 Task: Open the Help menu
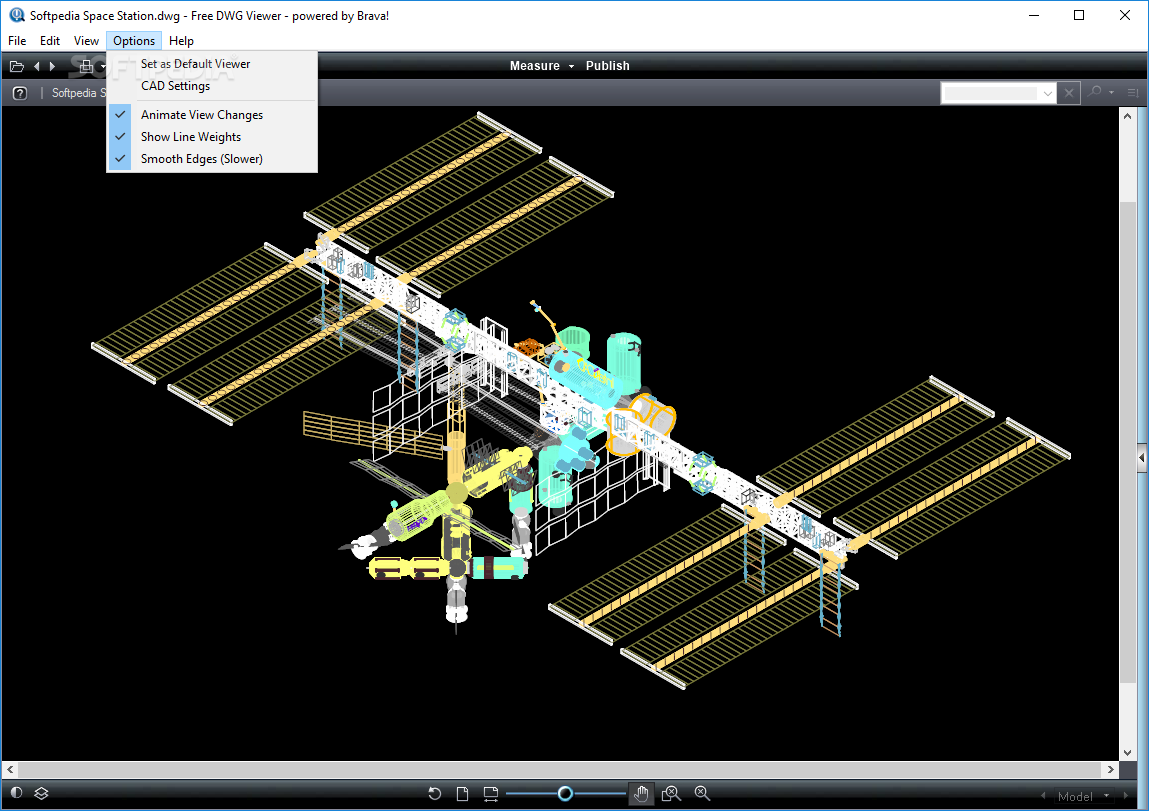[x=181, y=41]
